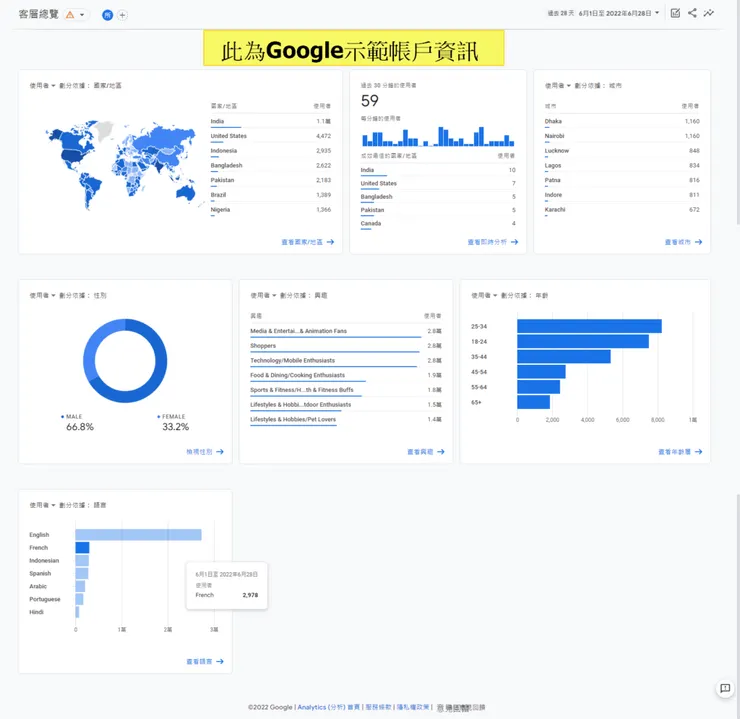Select Dhaka row in city table
Viewport: 740px width, 719px height.
[x=622, y=122]
